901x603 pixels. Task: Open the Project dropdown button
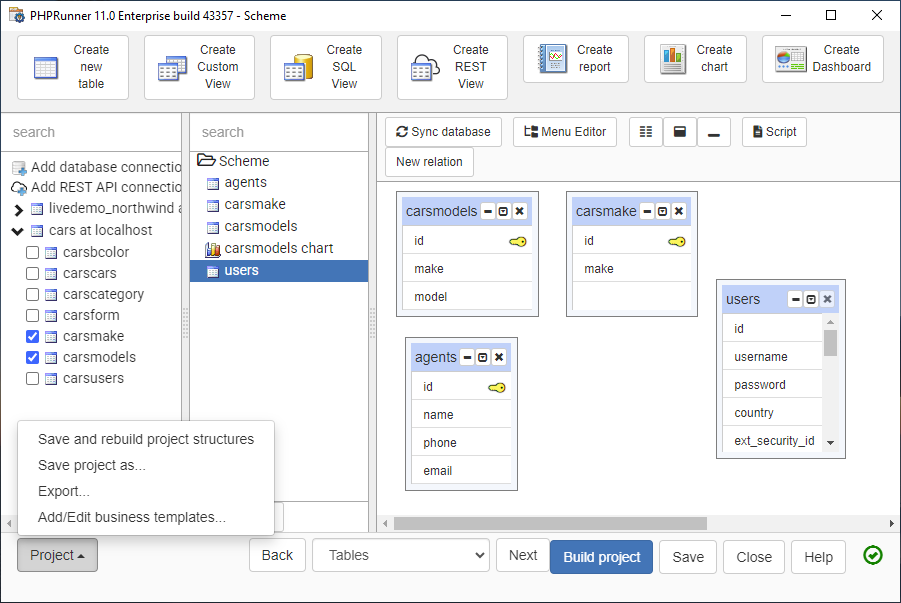(x=57, y=555)
